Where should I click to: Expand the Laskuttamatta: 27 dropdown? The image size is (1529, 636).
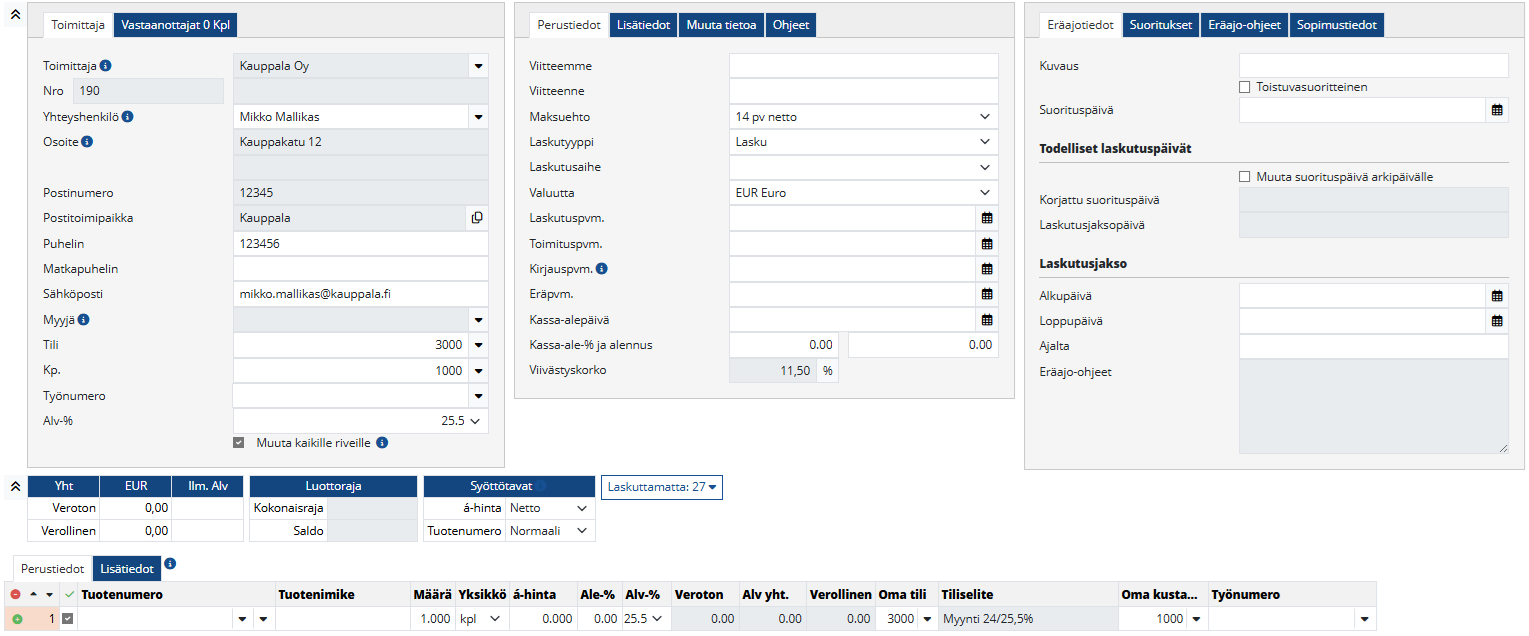(662, 487)
